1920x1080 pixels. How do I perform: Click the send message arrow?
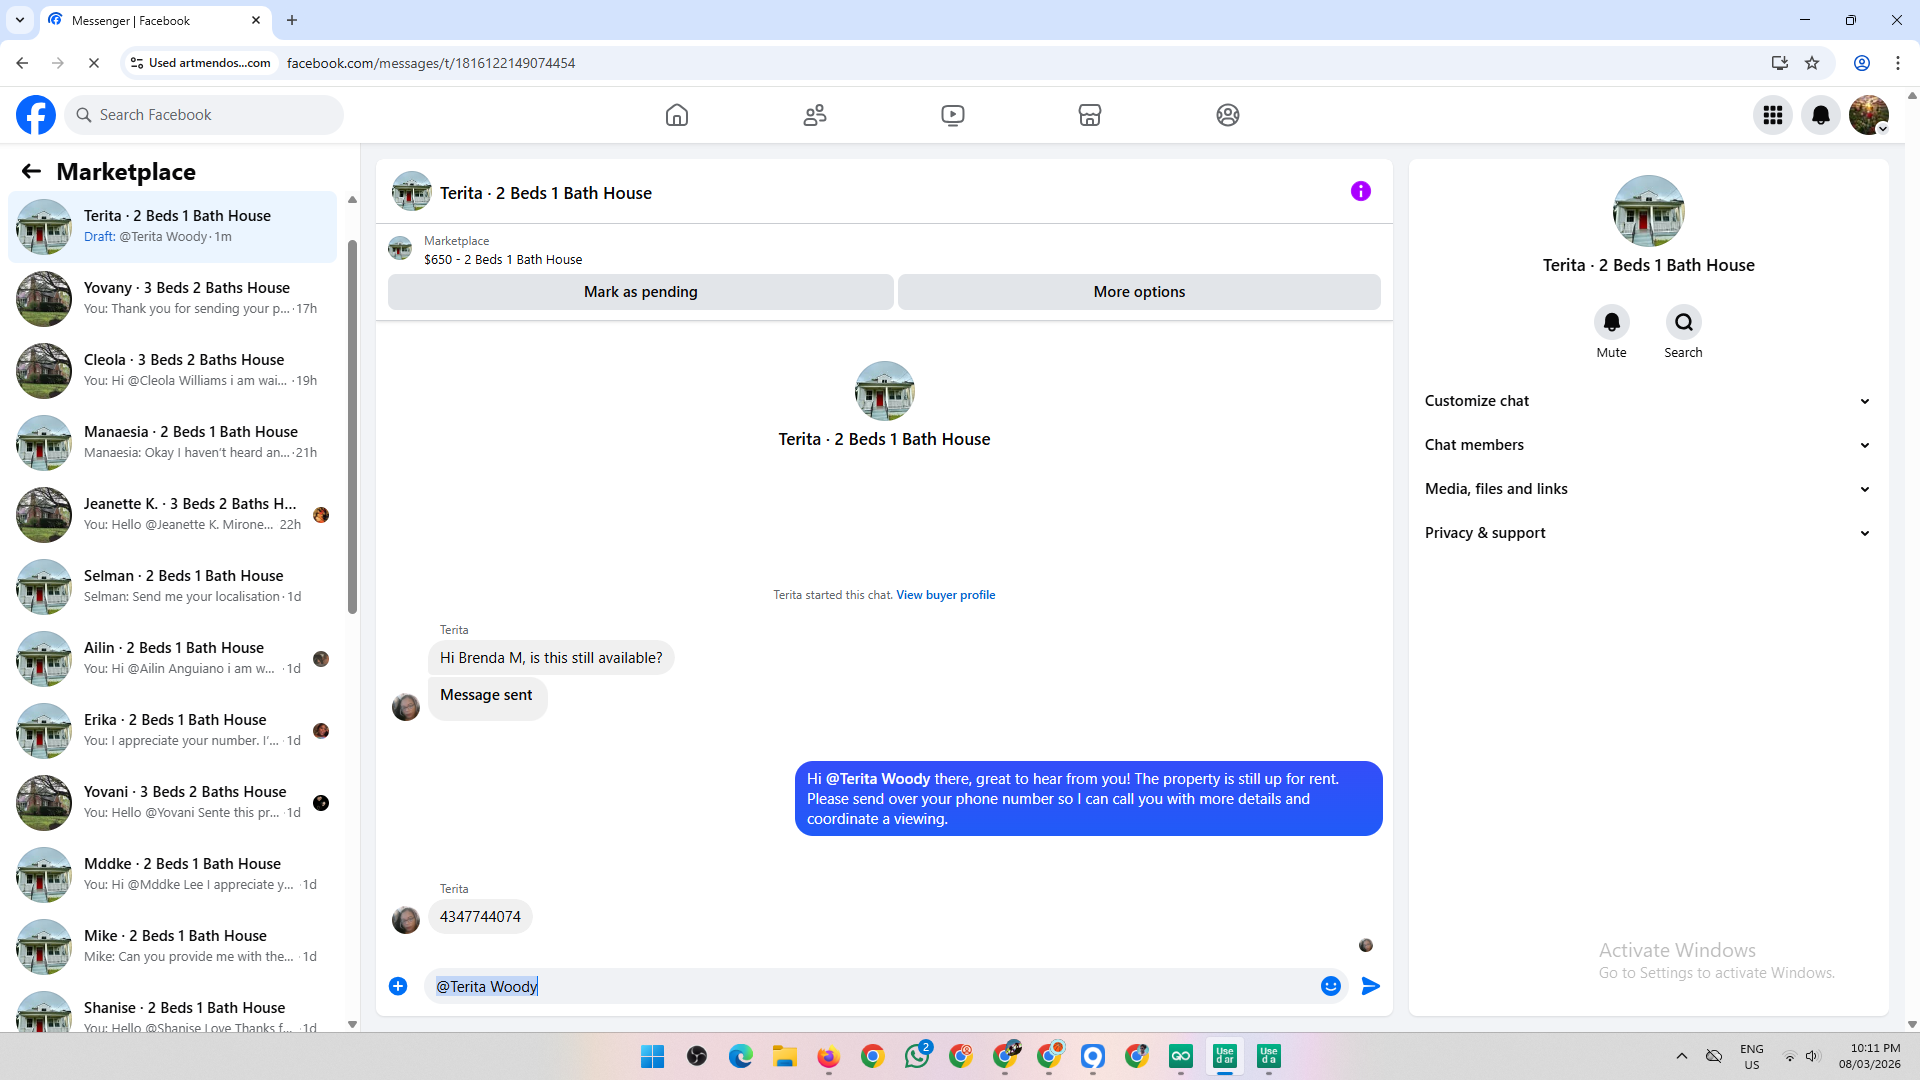(x=1371, y=986)
